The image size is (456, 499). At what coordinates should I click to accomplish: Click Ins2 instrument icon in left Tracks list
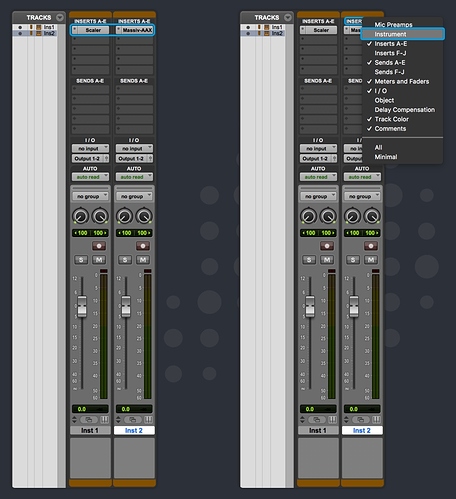(x=39, y=33)
